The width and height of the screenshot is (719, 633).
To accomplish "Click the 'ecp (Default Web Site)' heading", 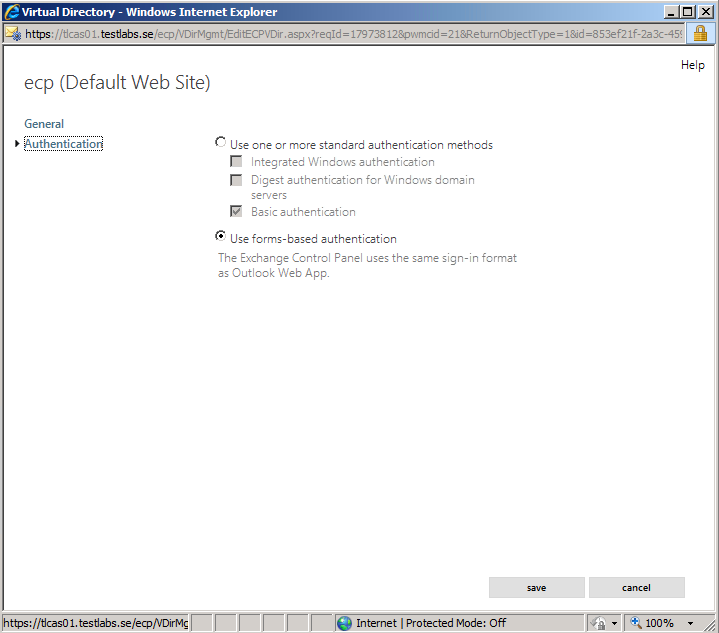I will click(117, 83).
